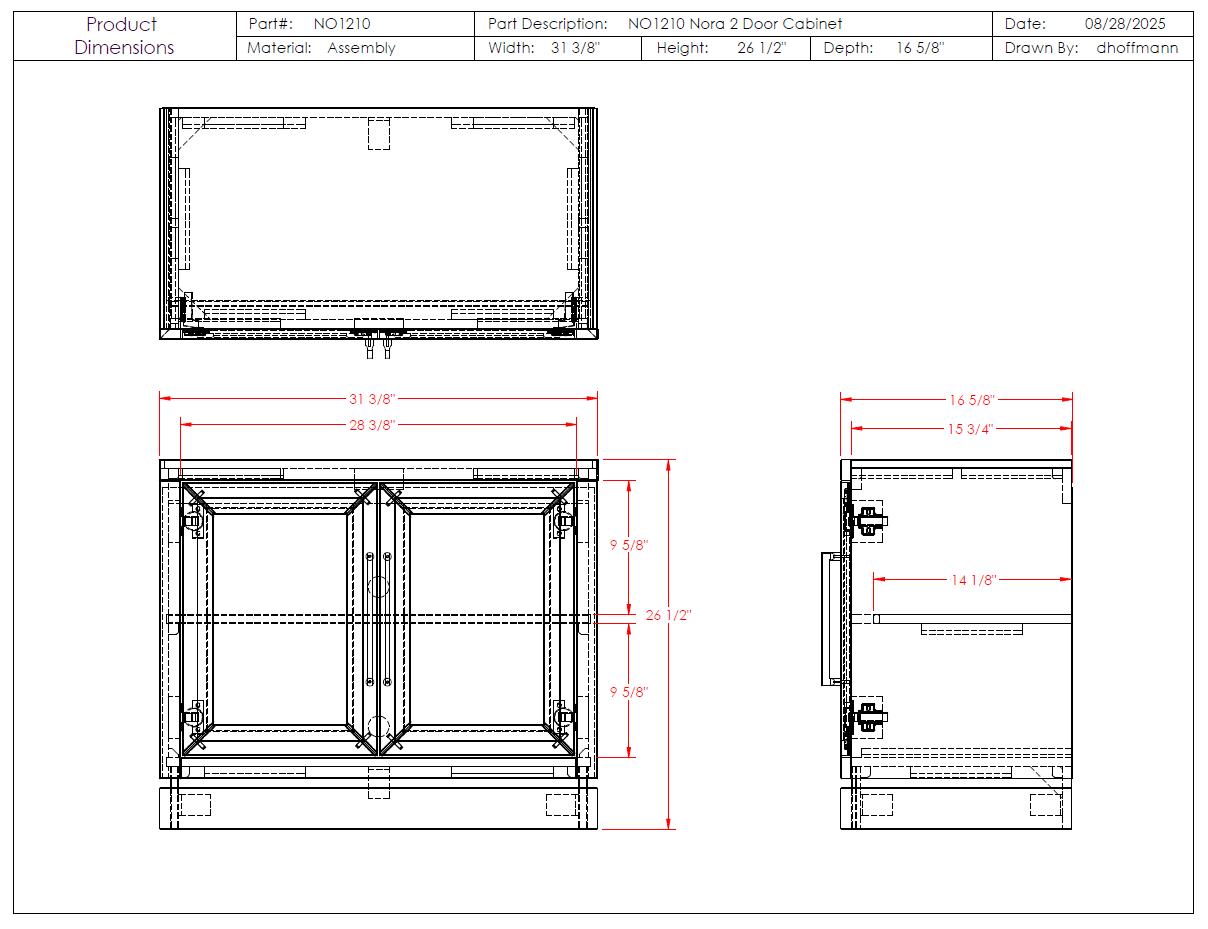Select the lower 9 5/8" door dimension
This screenshot has width=1208, height=929.
629,692
